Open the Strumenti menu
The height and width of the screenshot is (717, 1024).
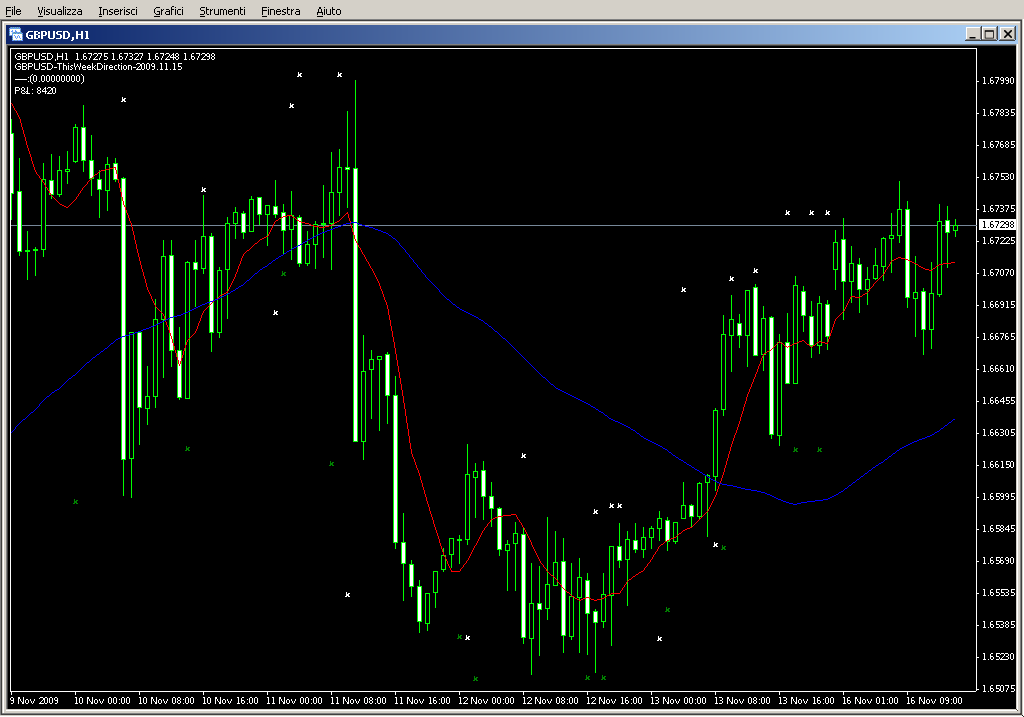223,11
